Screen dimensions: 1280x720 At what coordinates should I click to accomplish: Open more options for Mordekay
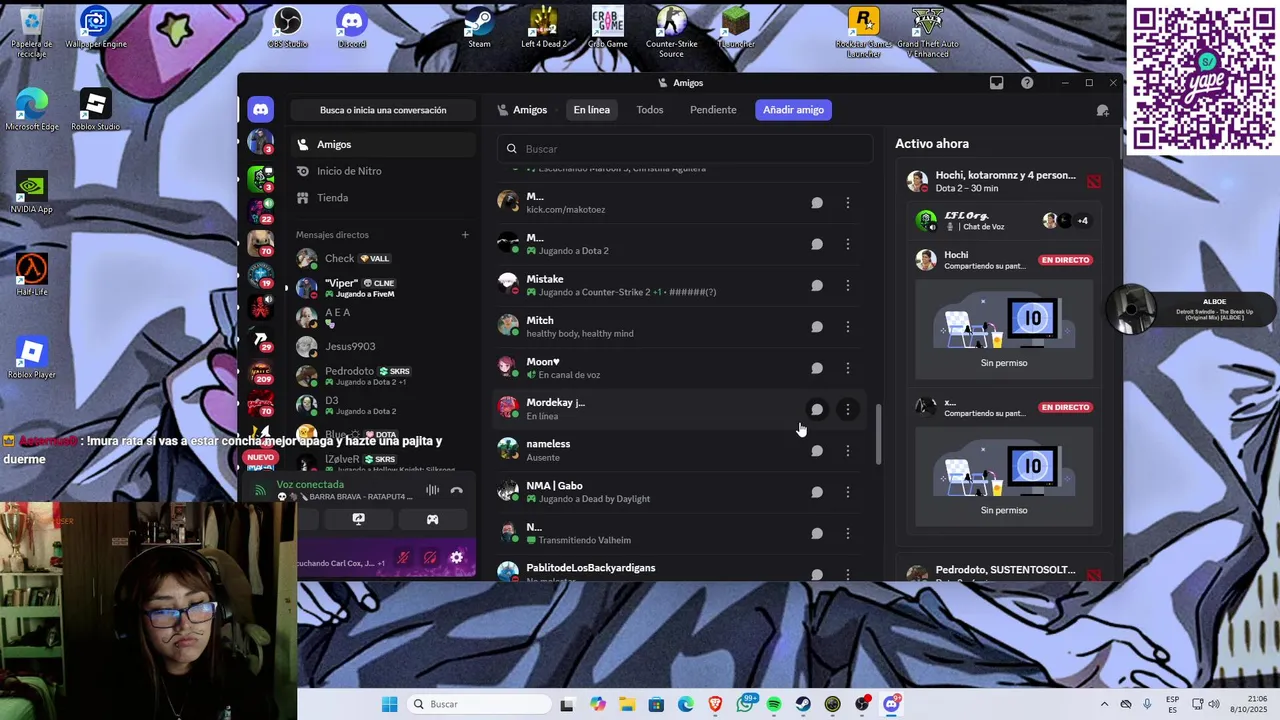pyautogui.click(x=848, y=409)
